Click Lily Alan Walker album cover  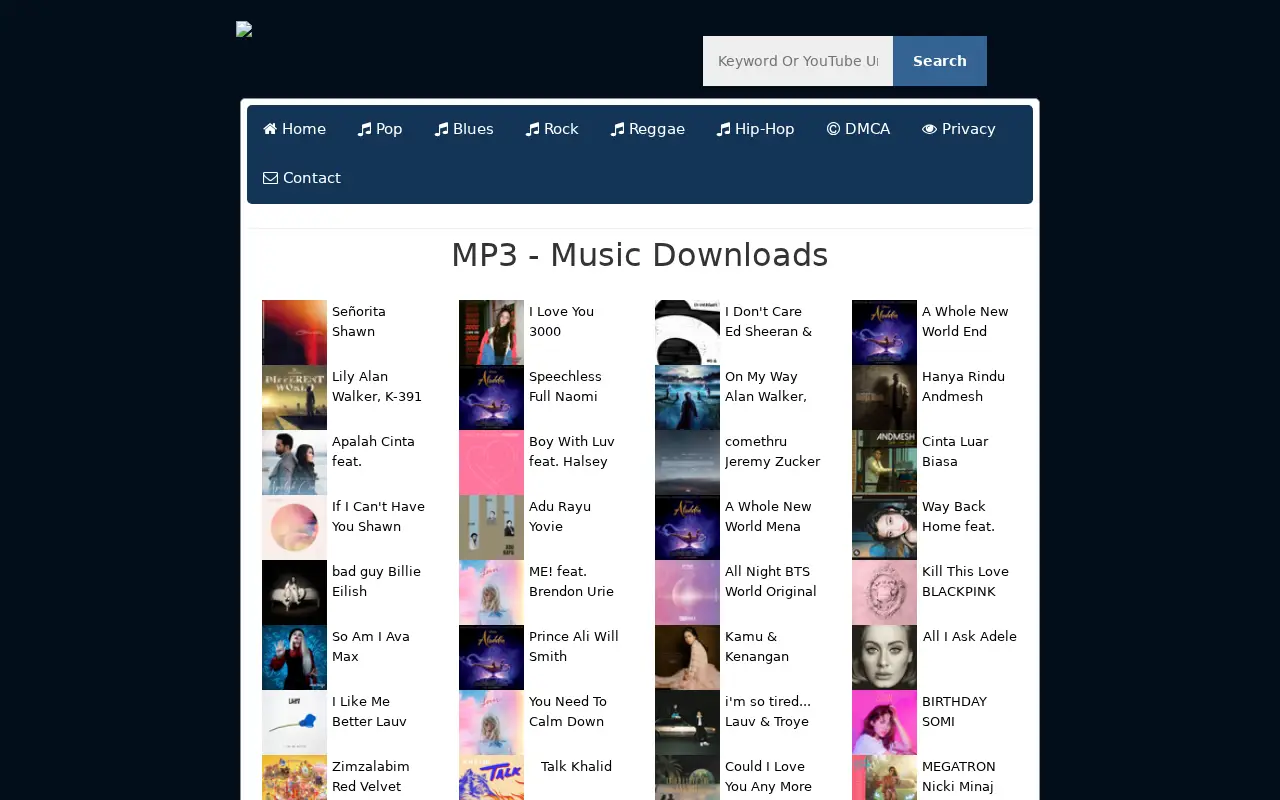click(x=294, y=397)
